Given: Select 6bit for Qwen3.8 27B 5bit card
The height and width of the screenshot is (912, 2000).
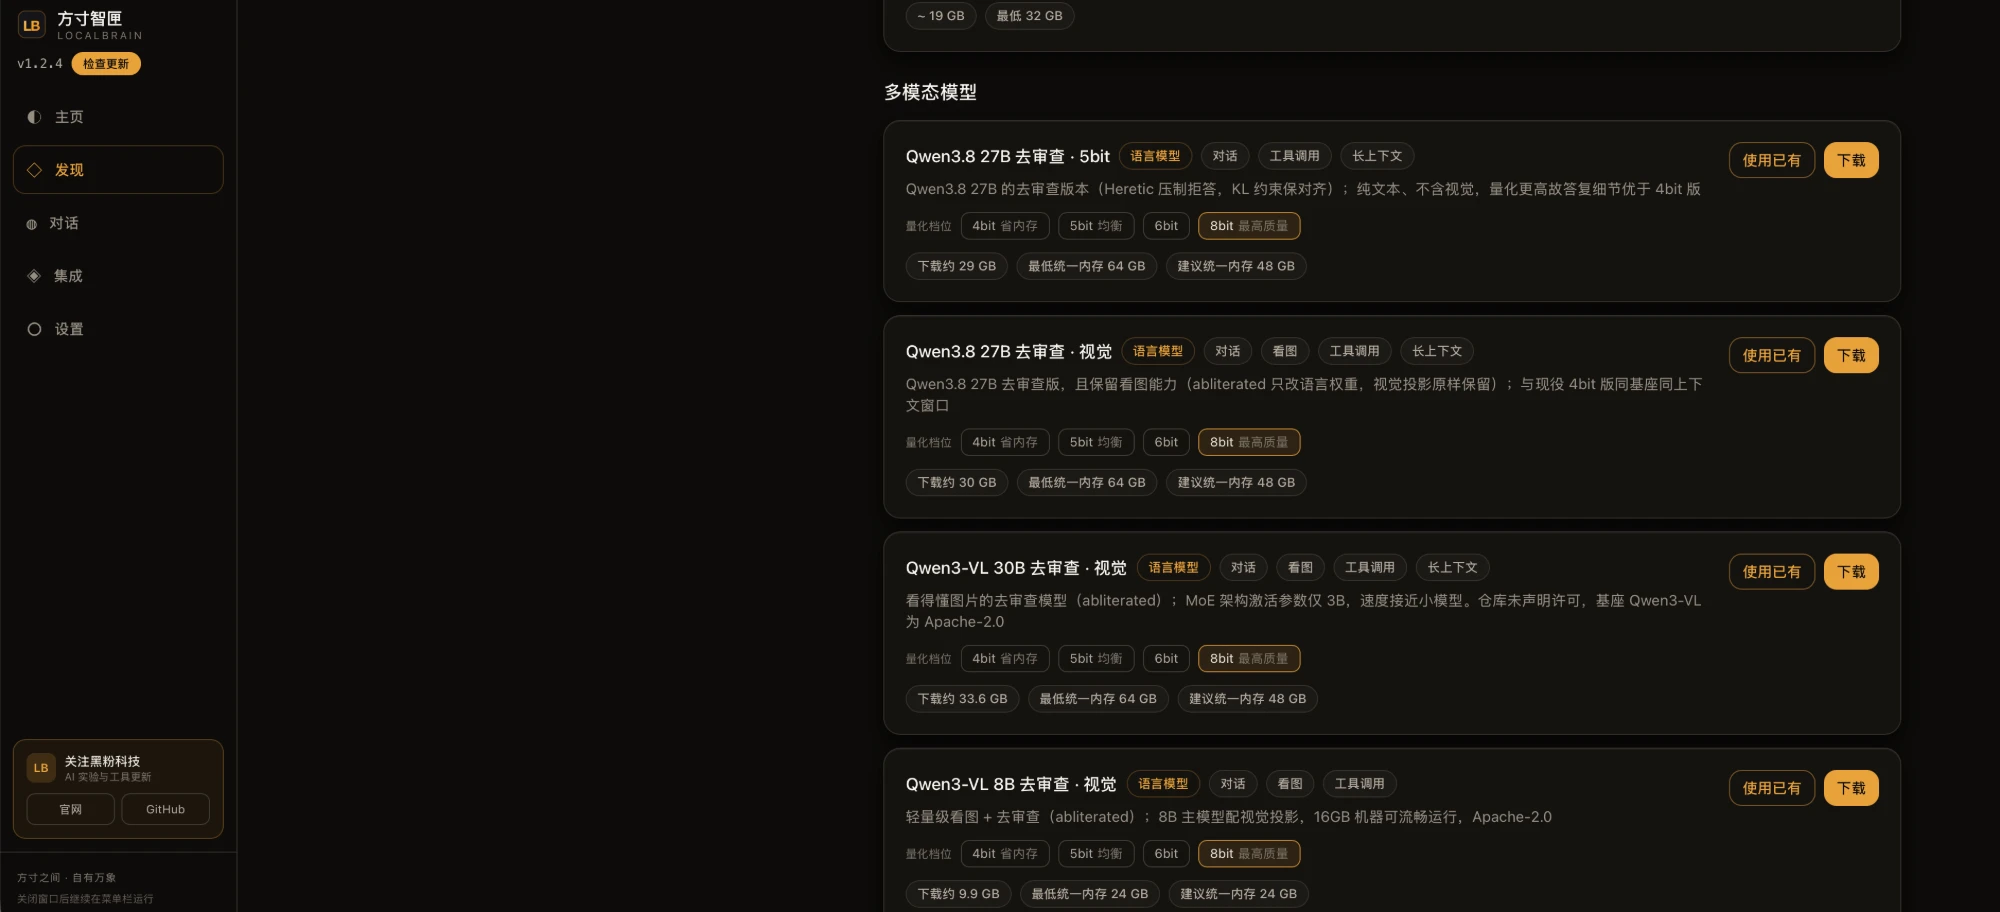Looking at the screenshot, I should (1166, 226).
